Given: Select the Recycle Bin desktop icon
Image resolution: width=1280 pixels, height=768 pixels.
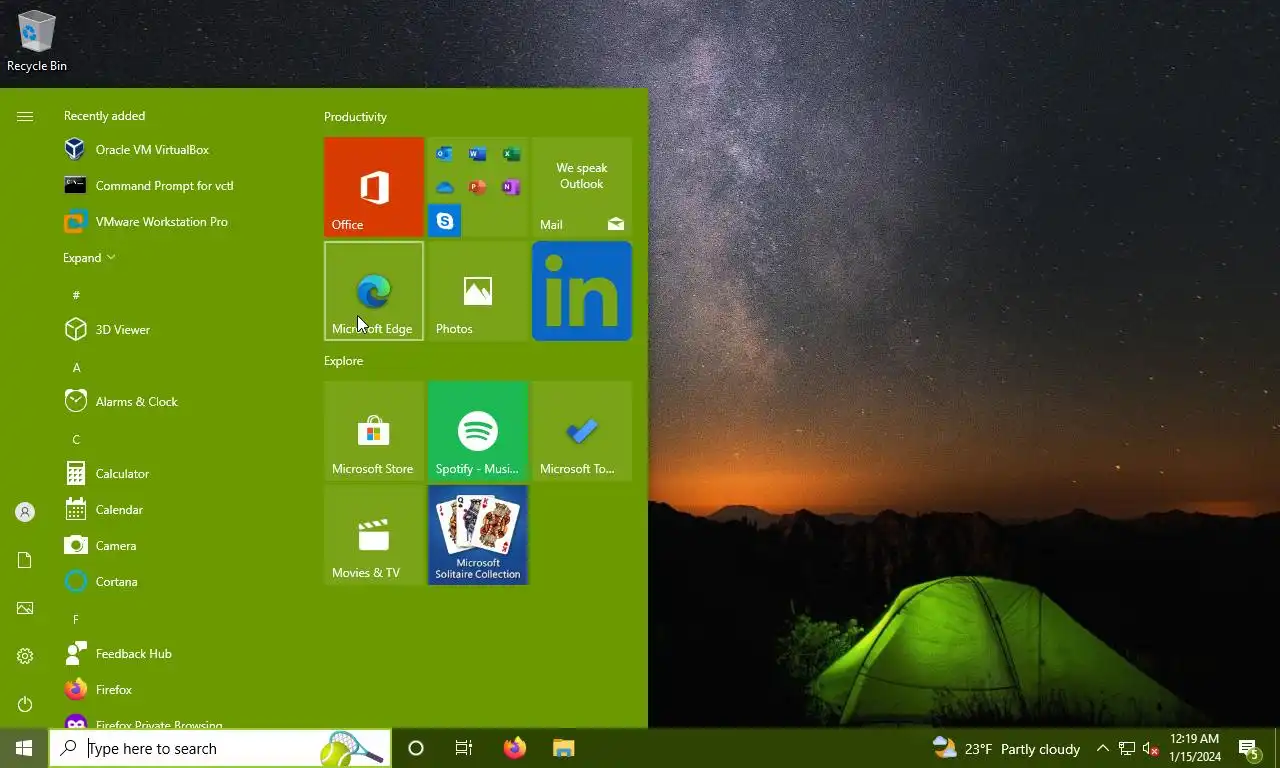Looking at the screenshot, I should point(37,41).
